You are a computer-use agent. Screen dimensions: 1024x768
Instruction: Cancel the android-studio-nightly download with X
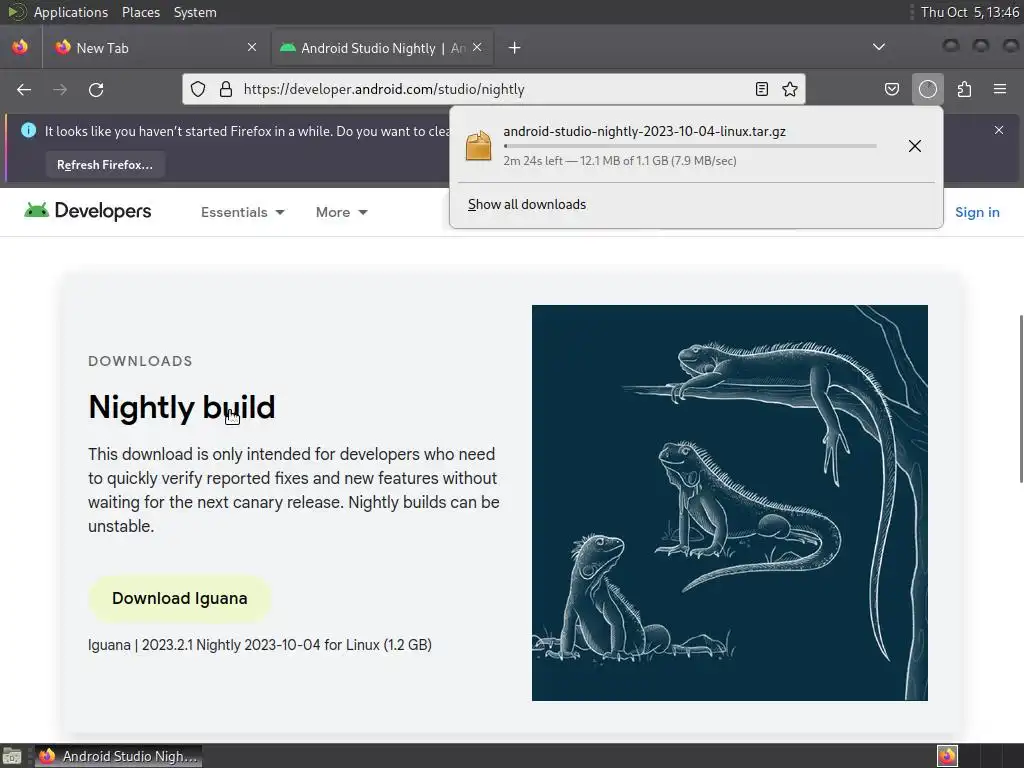pos(915,146)
